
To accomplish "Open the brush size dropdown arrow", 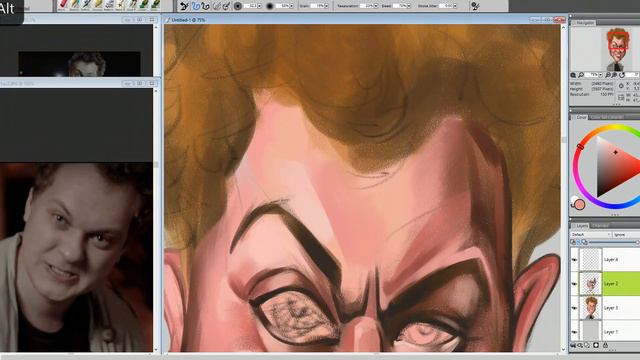I will point(259,6).
